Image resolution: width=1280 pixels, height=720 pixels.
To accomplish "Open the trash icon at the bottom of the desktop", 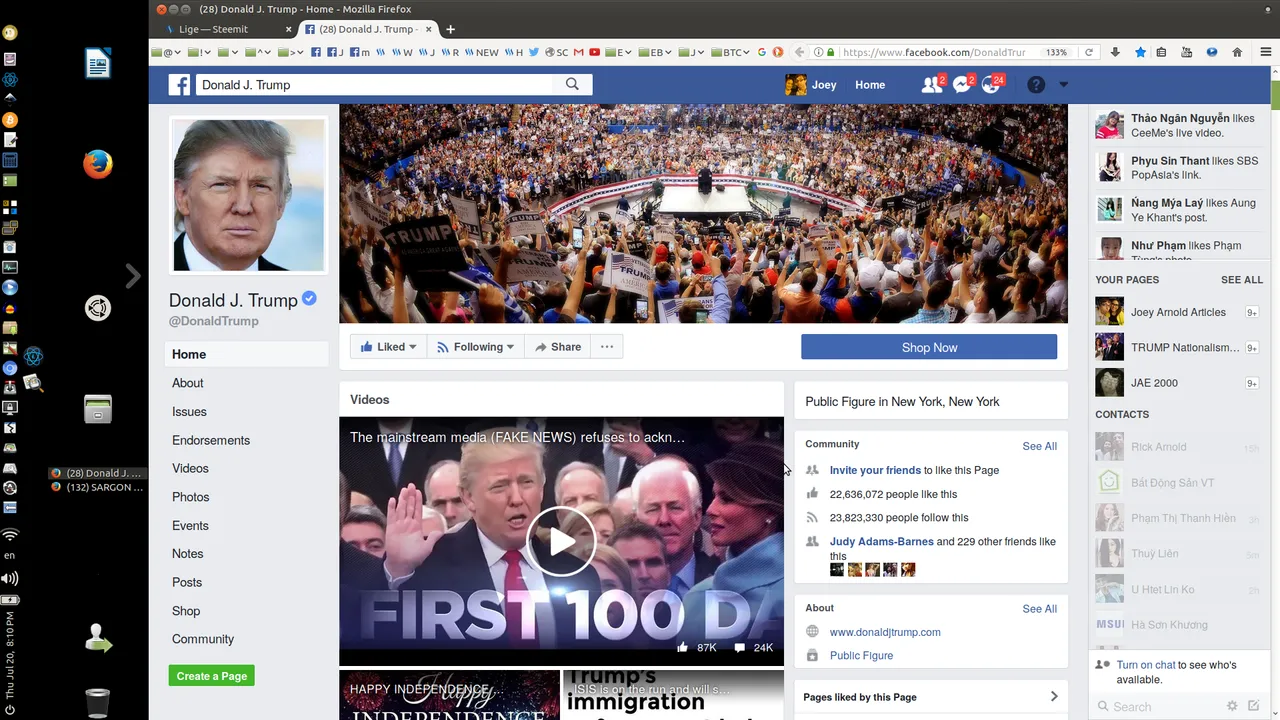I will [x=97, y=702].
